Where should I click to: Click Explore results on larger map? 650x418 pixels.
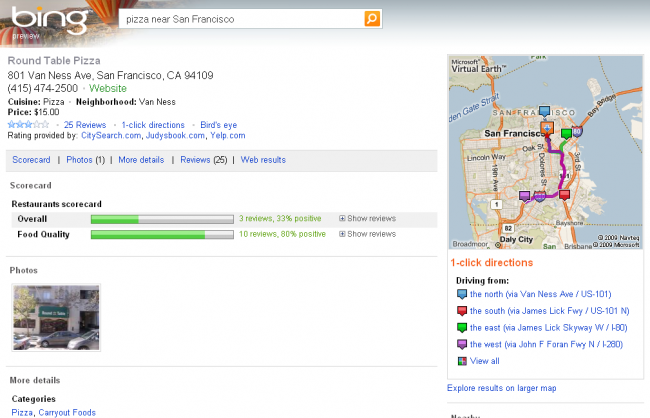tap(502, 388)
